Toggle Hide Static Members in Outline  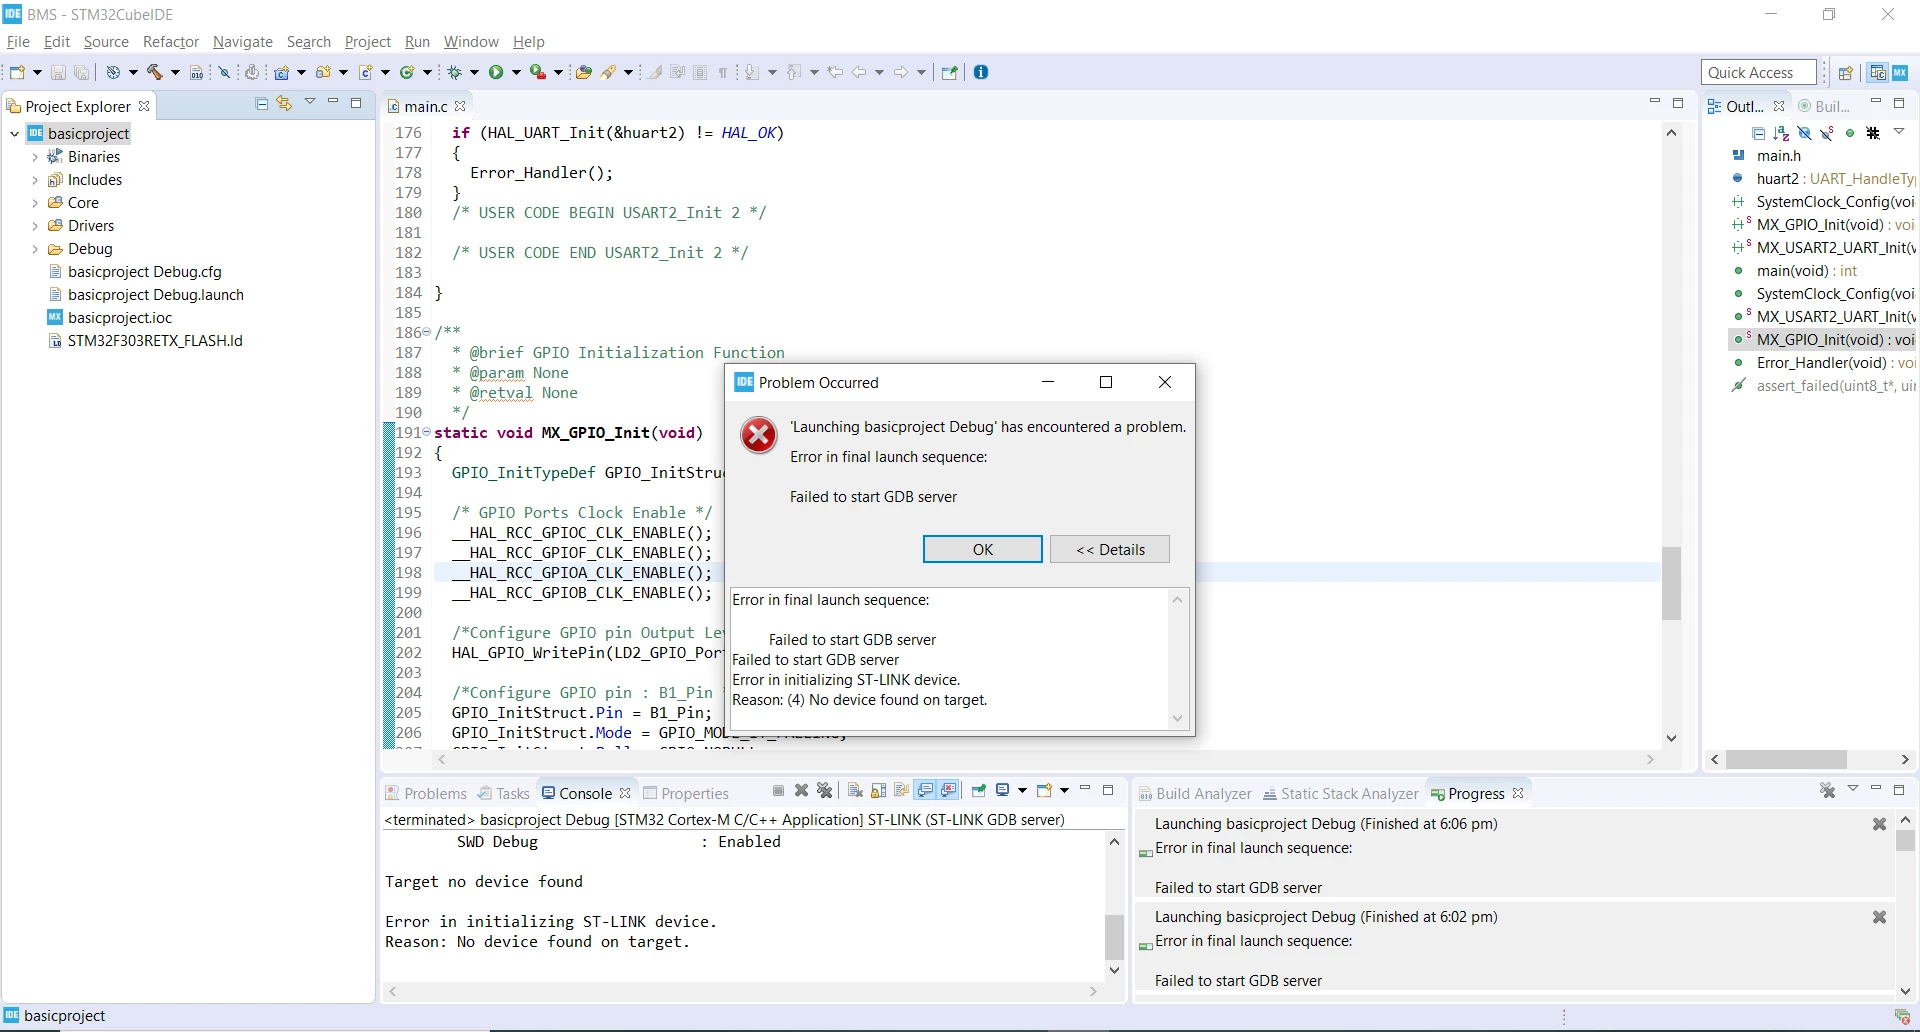tap(1827, 133)
